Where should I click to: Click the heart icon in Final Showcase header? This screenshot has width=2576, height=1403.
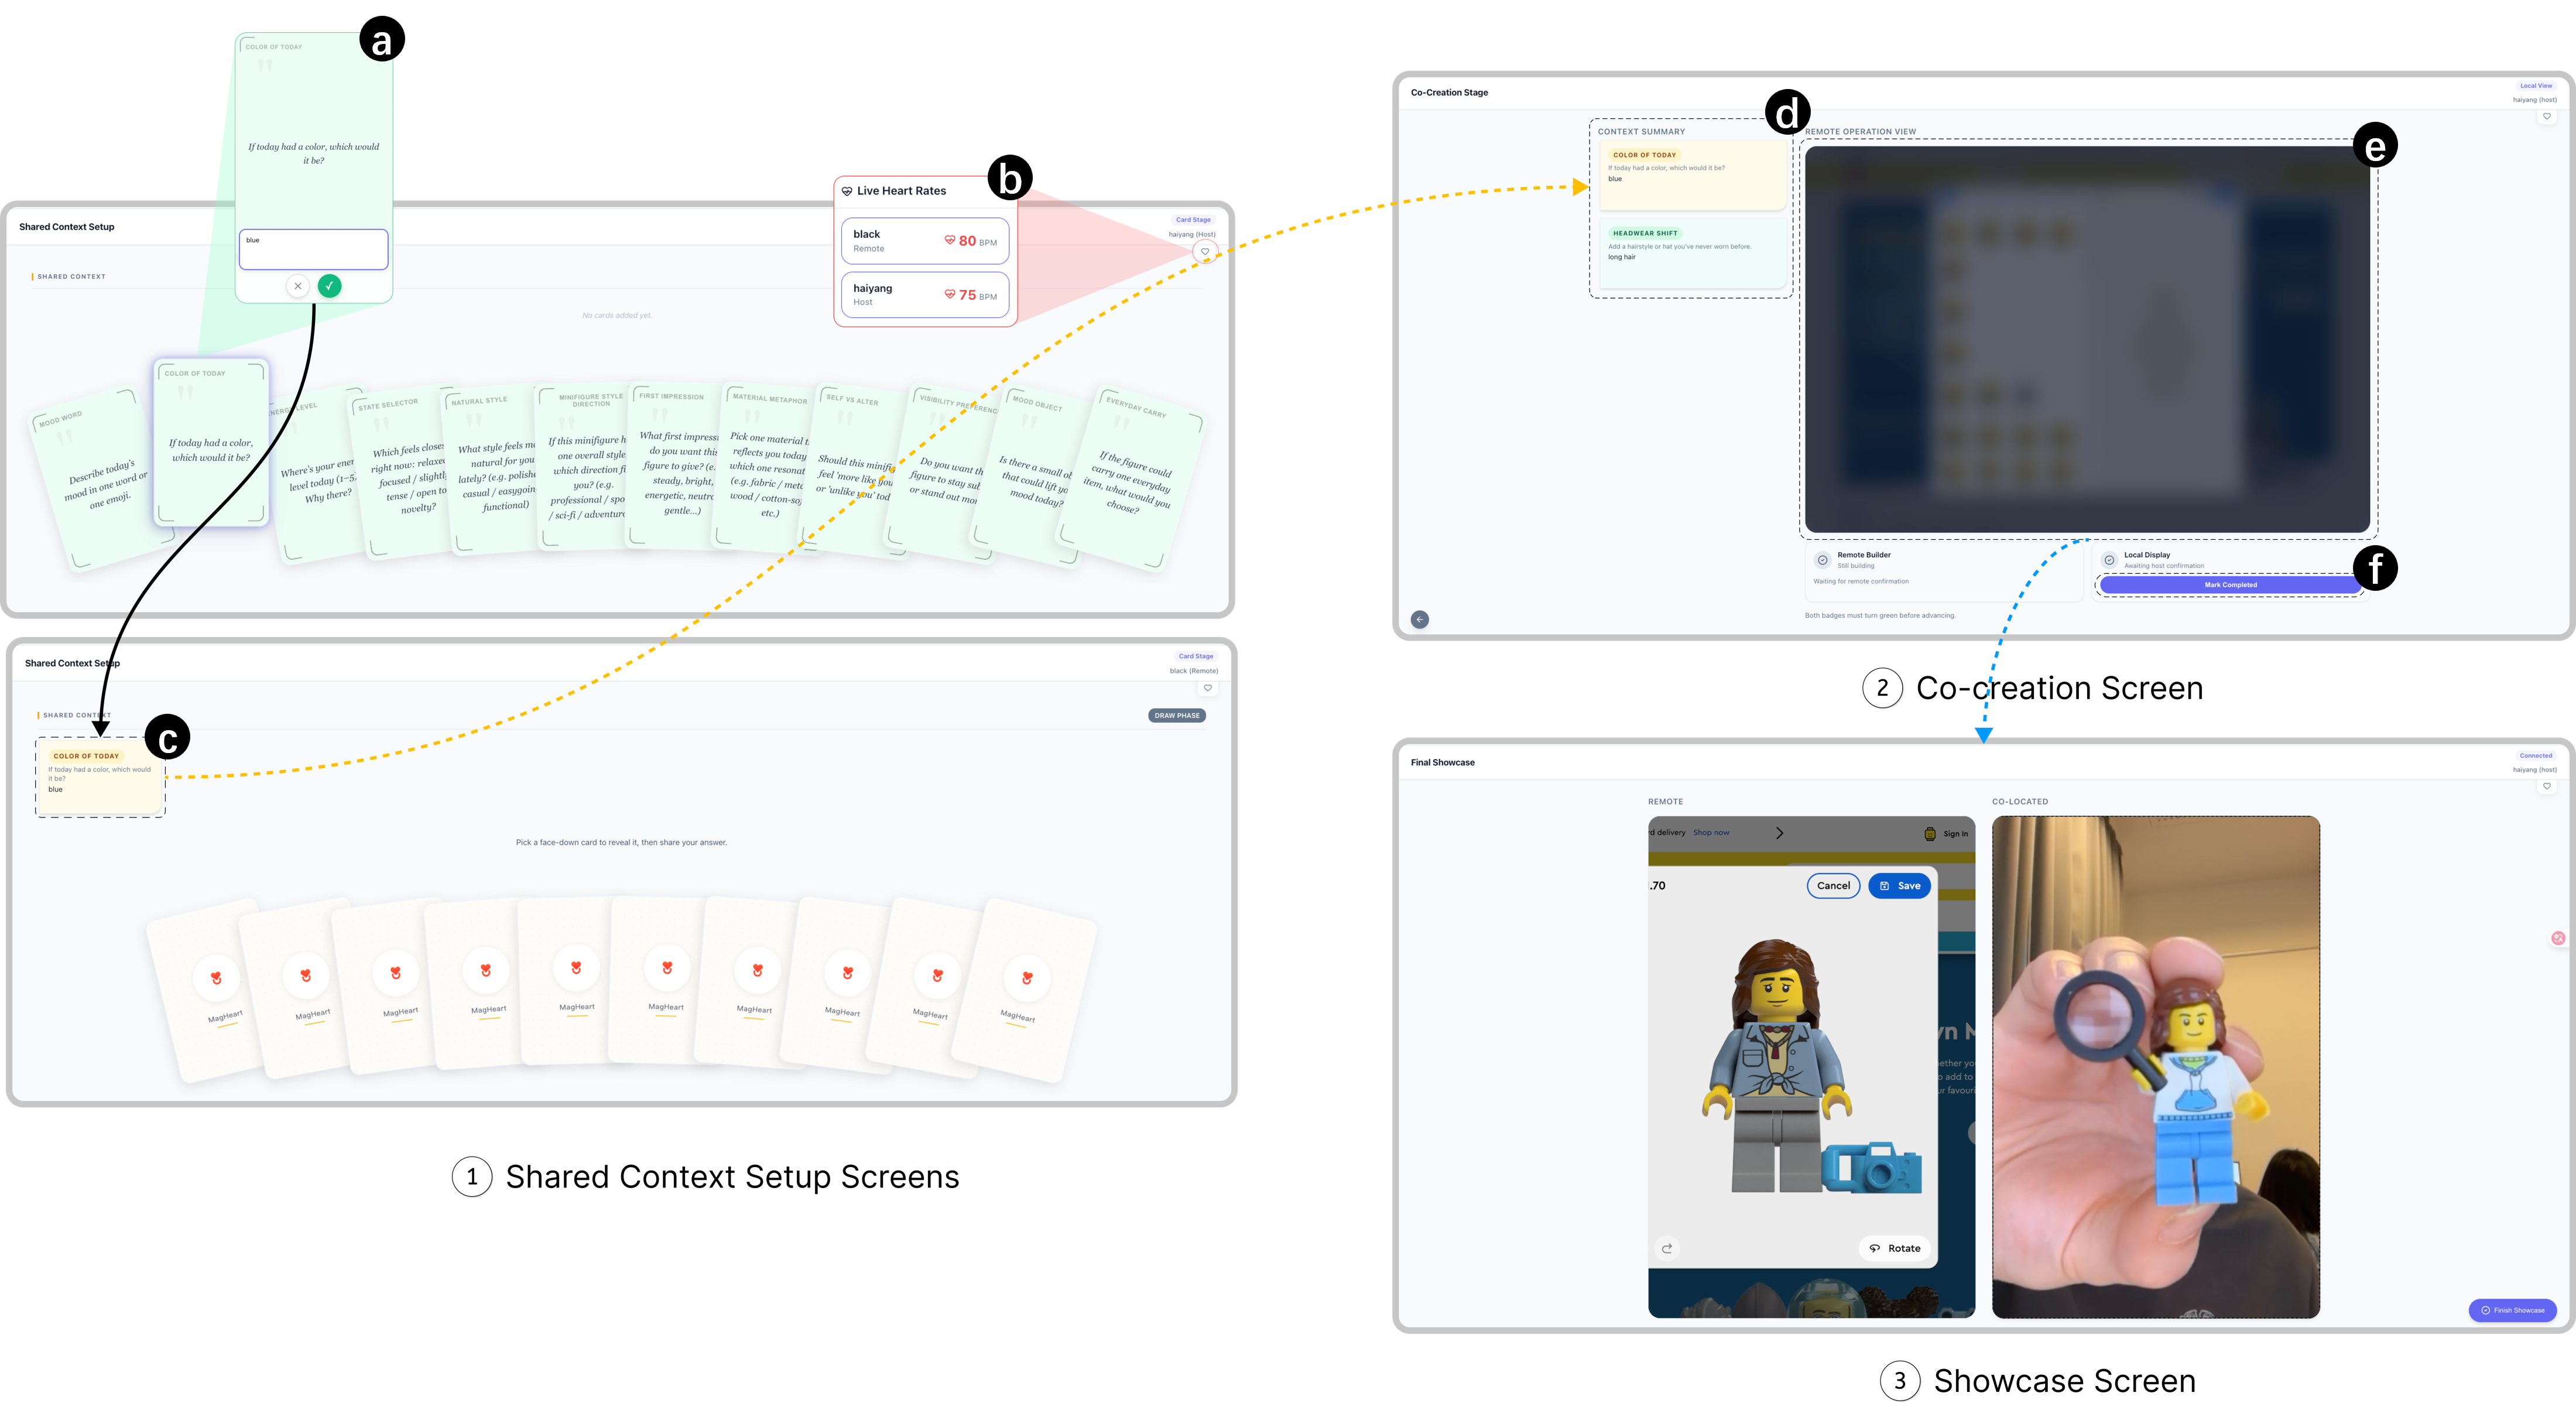[x=2547, y=786]
